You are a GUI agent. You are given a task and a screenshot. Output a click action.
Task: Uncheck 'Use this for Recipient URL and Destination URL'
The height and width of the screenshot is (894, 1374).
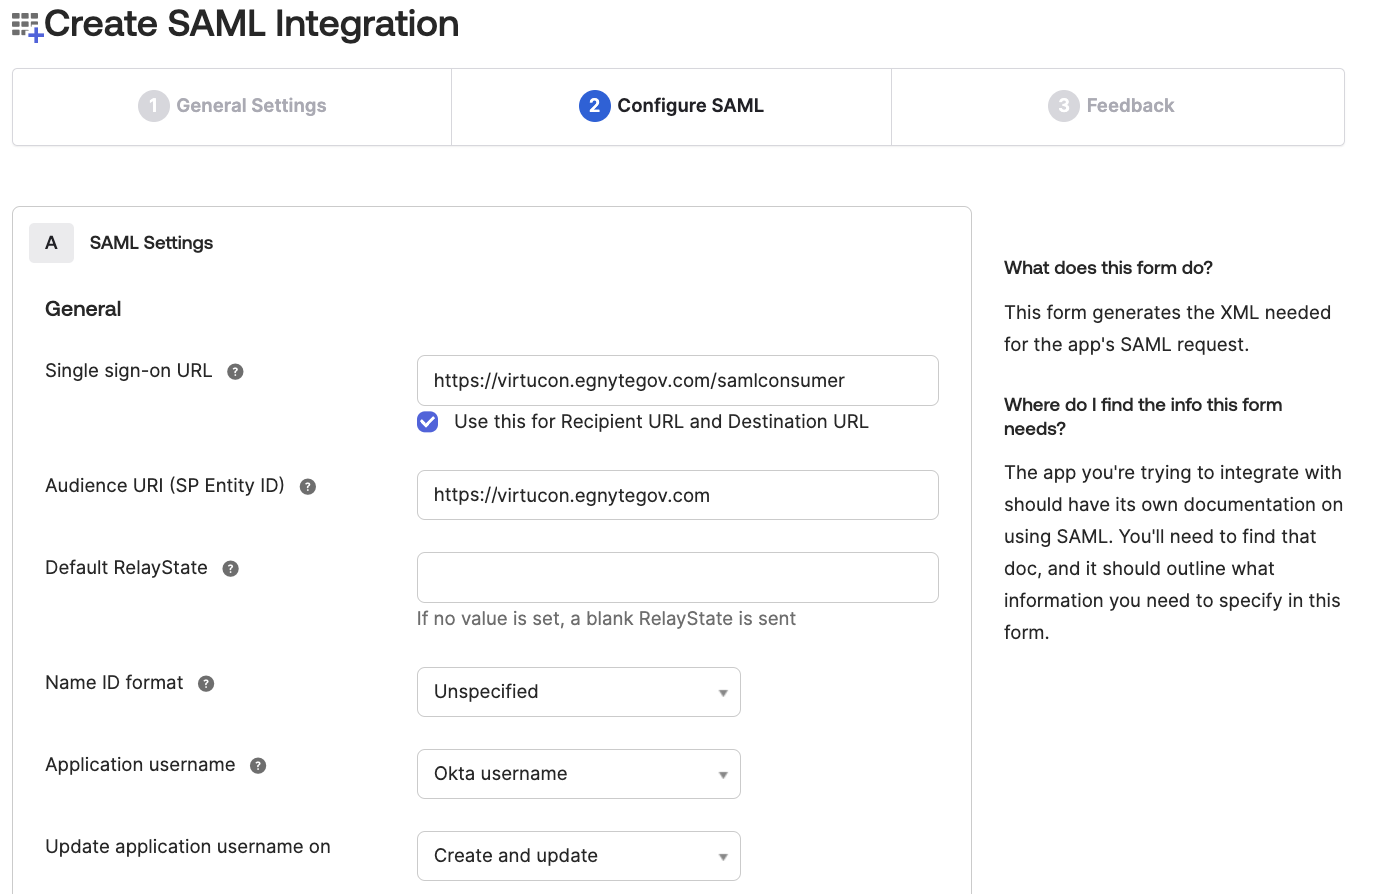[x=427, y=421]
